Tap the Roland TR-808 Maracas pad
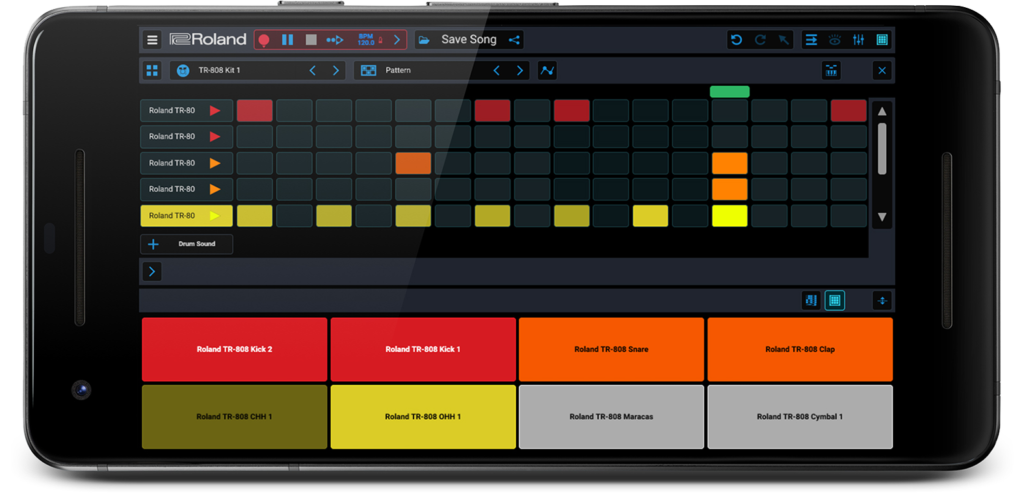This screenshot has height=494, width=1024. (611, 417)
